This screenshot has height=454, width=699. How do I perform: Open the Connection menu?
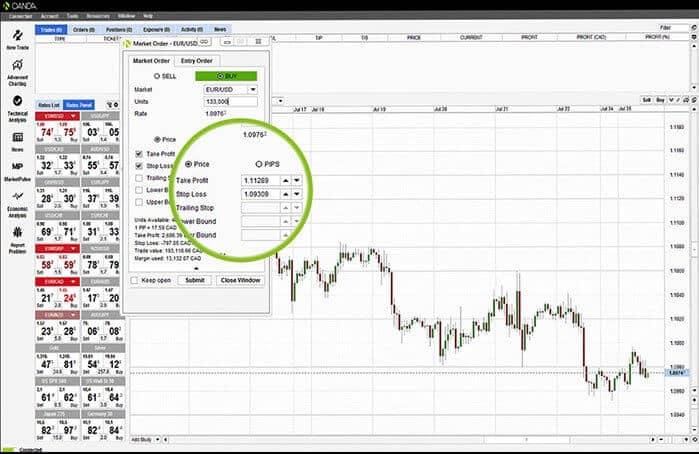[20, 16]
